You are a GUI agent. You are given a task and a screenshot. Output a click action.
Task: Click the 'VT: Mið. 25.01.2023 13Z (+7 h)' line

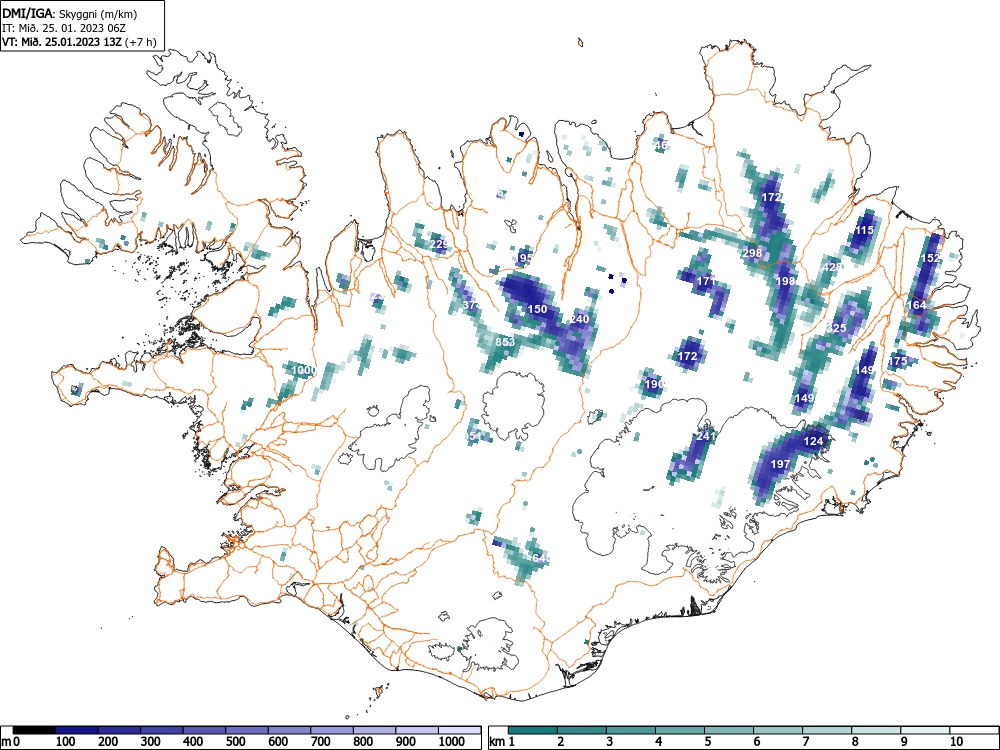click(79, 42)
